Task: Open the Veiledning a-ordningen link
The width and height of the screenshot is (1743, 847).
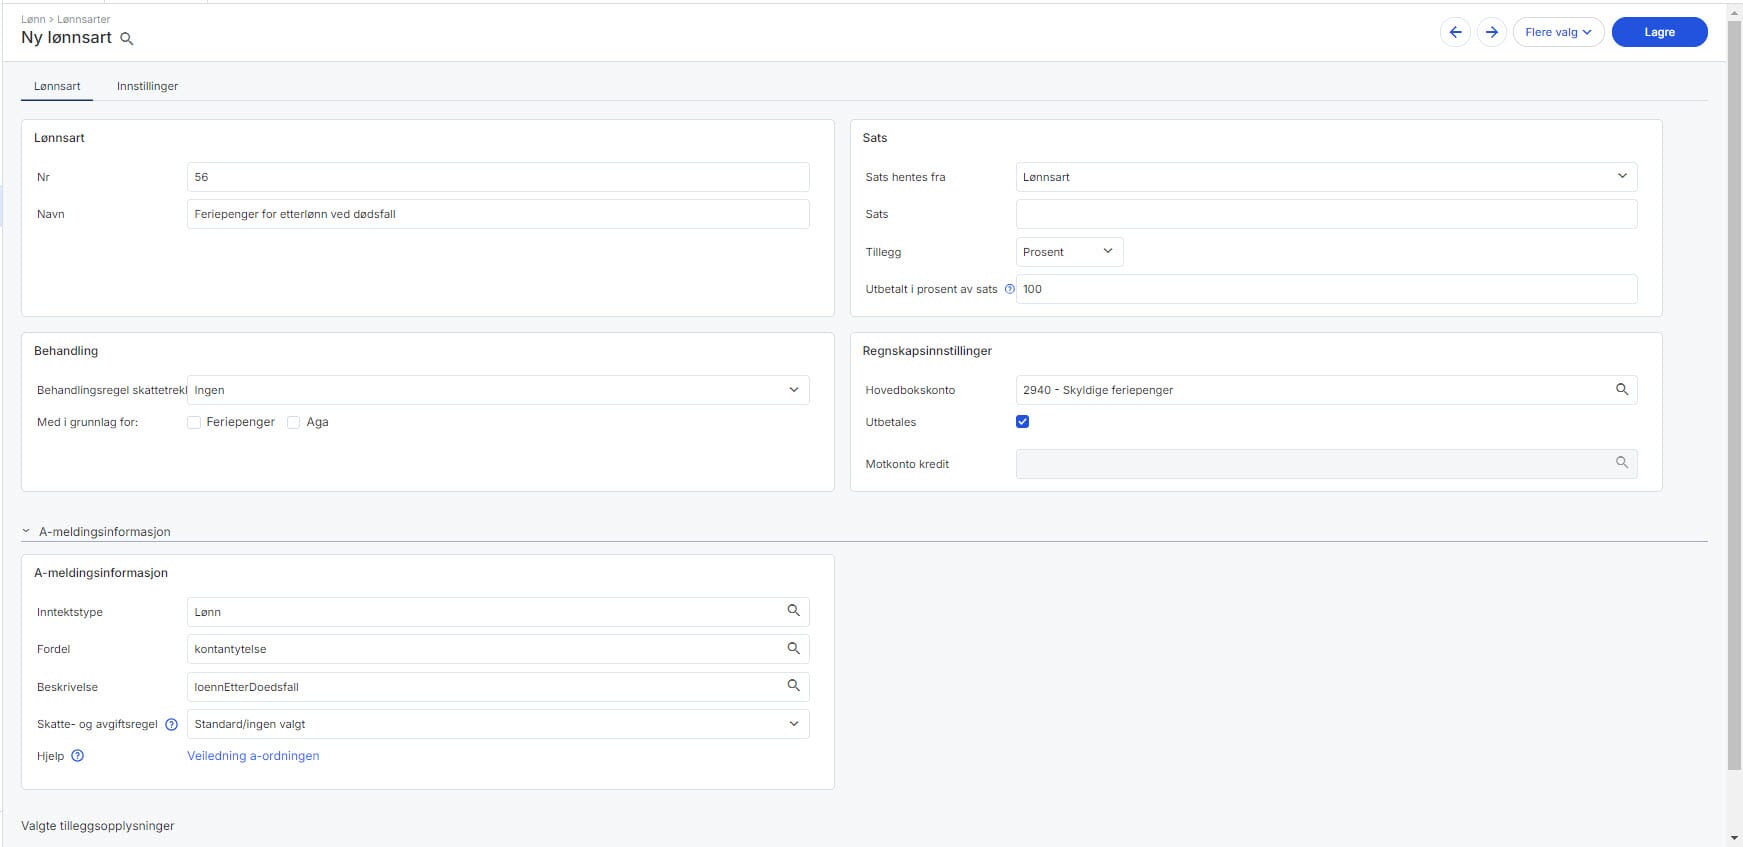Action: 253,756
